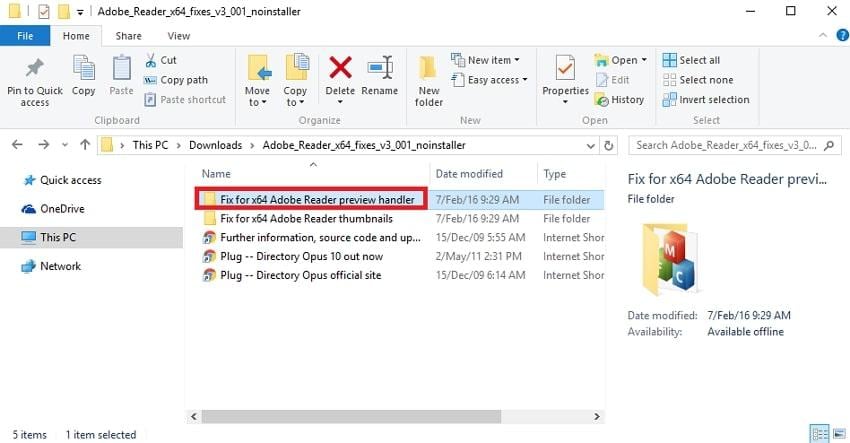Image resolution: width=850 pixels, height=443 pixels.
Task: Click the Copy ribbon icon
Action: [83, 68]
